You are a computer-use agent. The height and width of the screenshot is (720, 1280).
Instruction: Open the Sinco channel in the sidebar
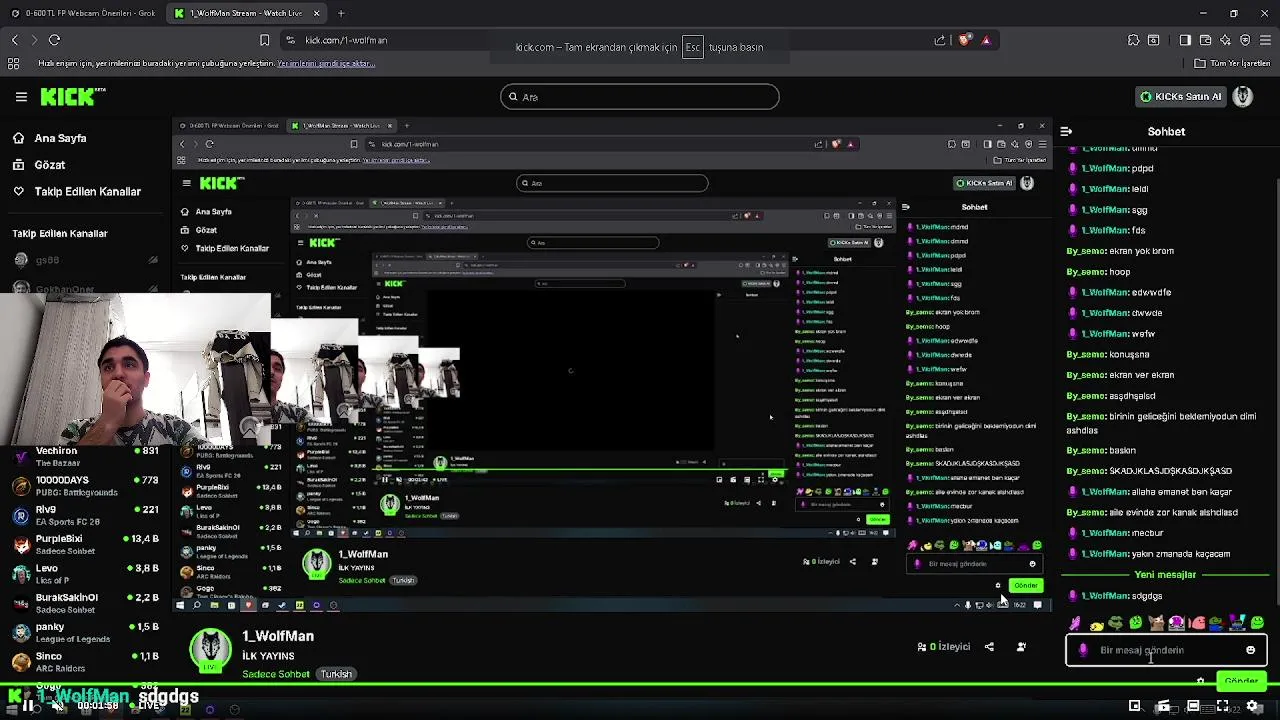coord(85,662)
